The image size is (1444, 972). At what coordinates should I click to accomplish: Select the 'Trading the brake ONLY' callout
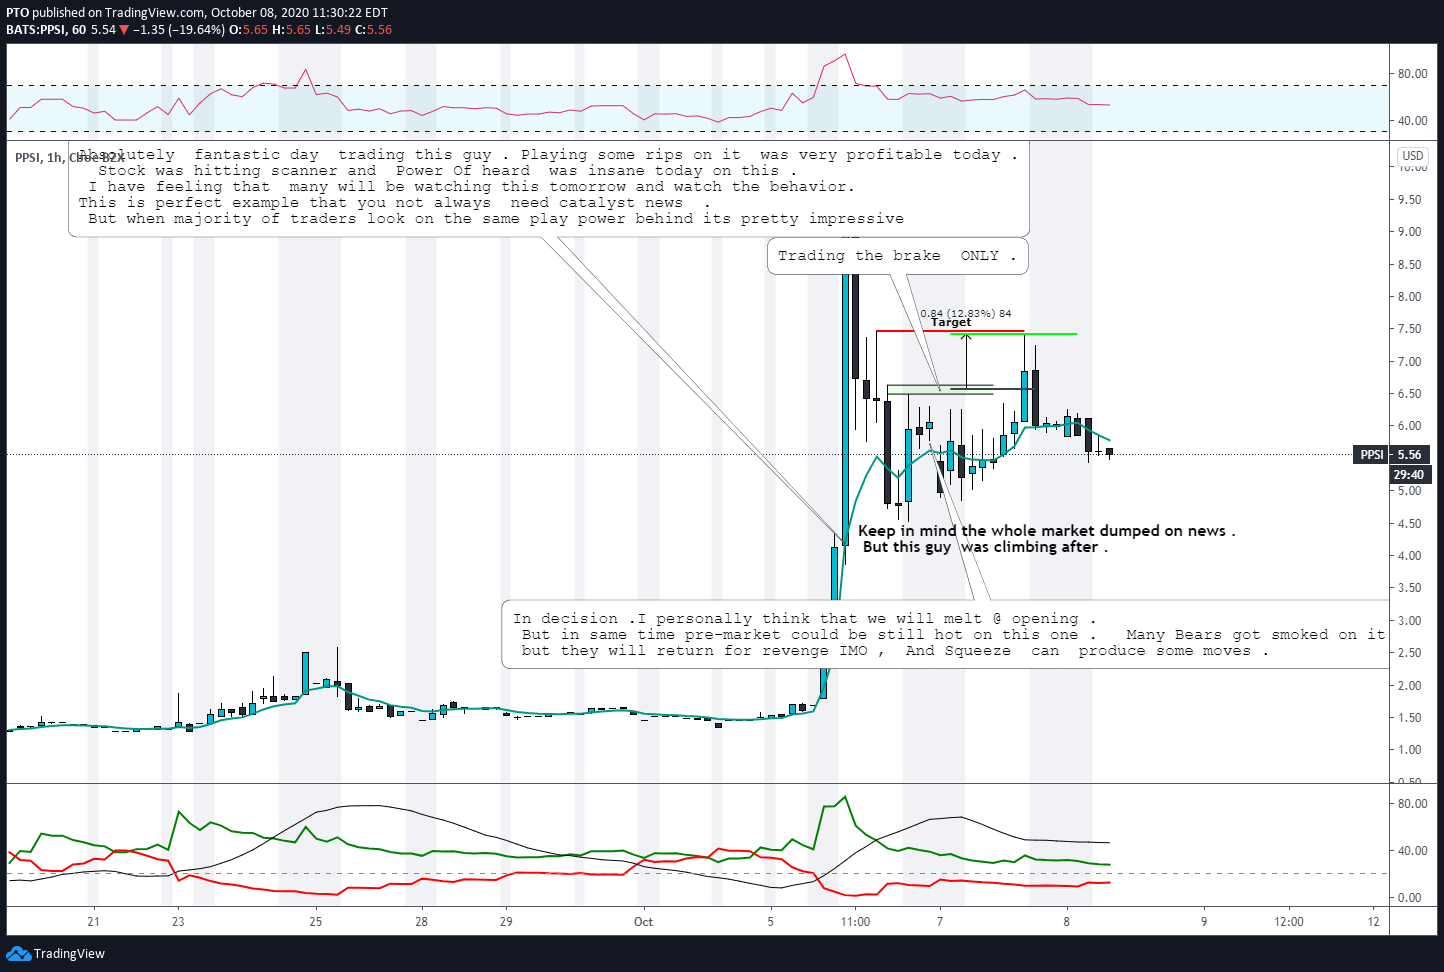point(897,256)
